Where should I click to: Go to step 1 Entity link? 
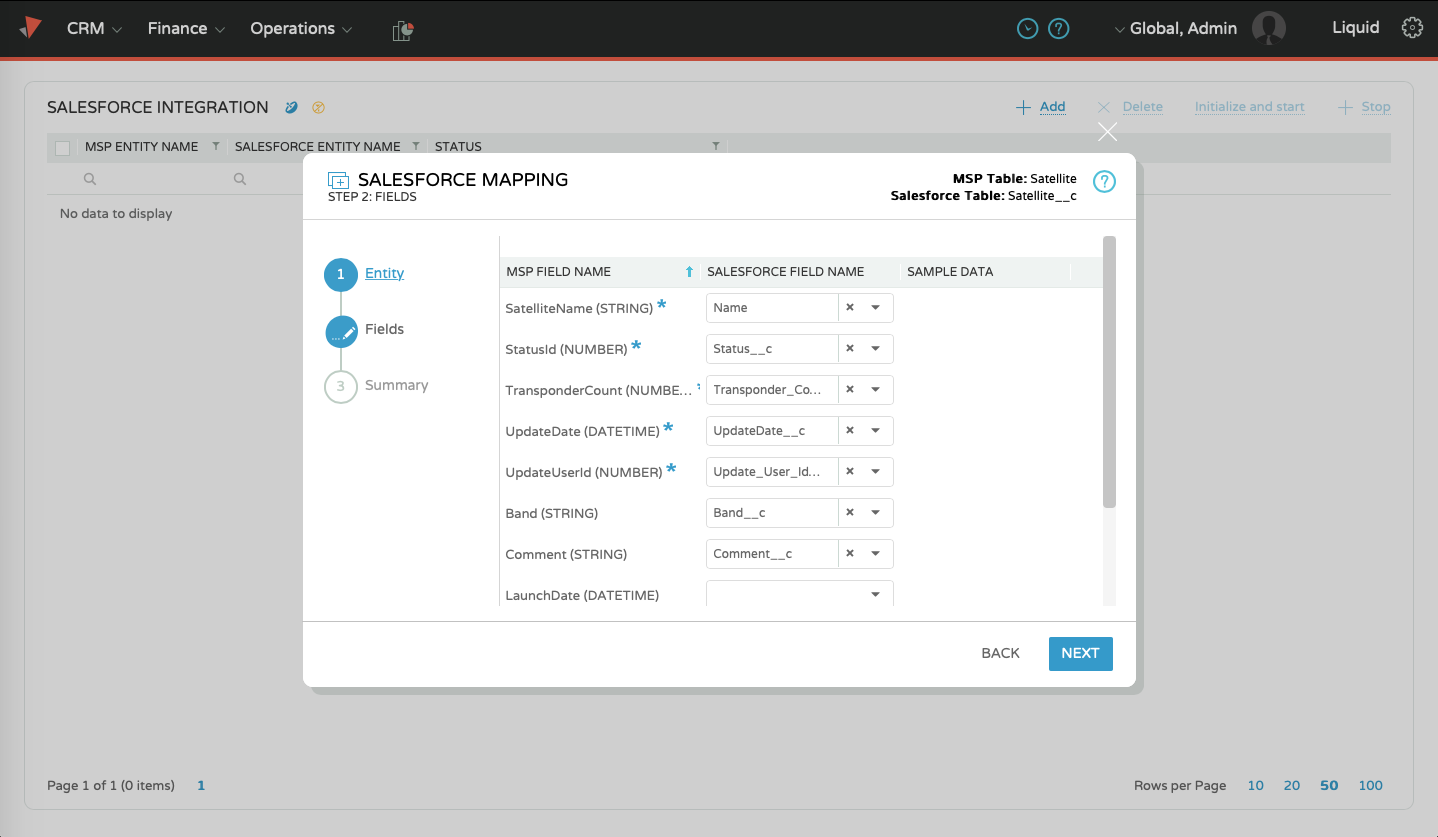click(x=384, y=273)
